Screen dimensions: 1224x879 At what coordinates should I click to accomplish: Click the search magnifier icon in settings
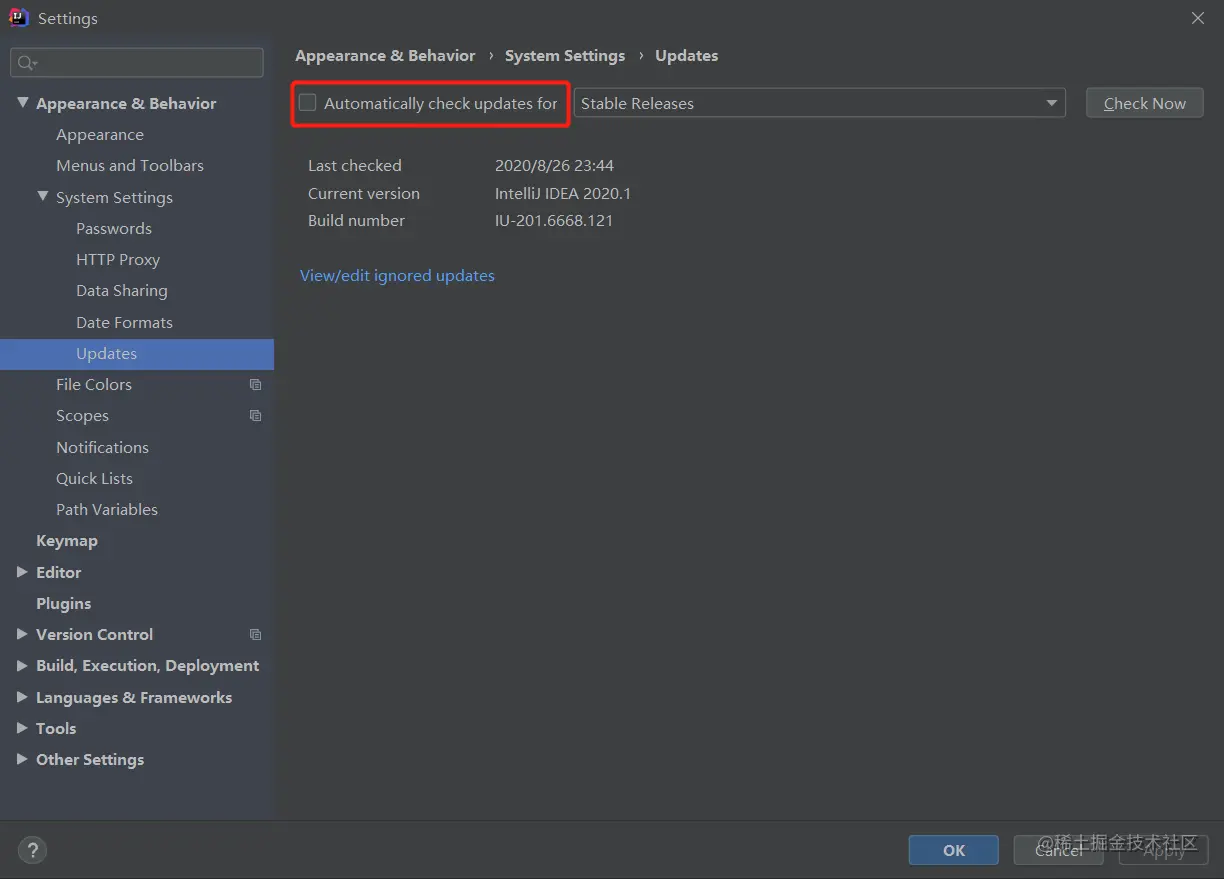[x=27, y=63]
